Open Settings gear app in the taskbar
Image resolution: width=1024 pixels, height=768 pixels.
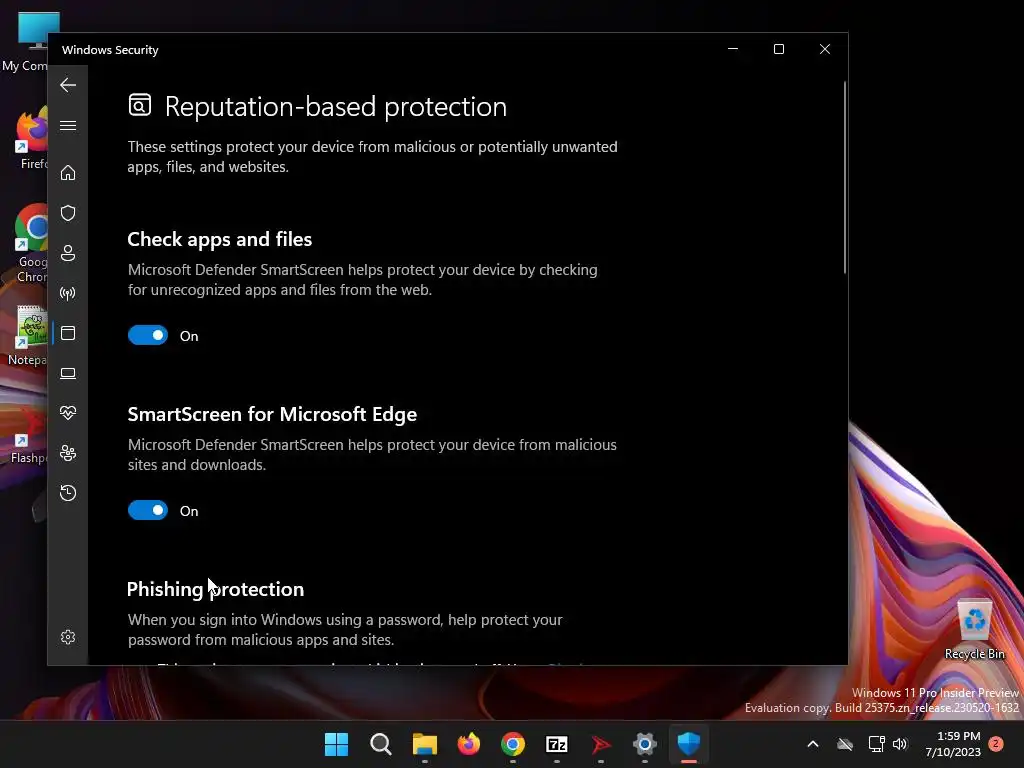click(645, 744)
